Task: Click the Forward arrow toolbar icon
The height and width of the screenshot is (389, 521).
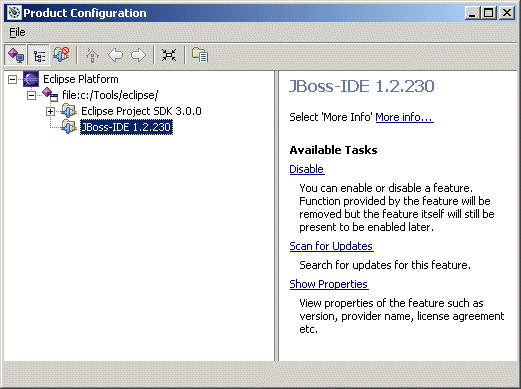Action: coord(138,55)
